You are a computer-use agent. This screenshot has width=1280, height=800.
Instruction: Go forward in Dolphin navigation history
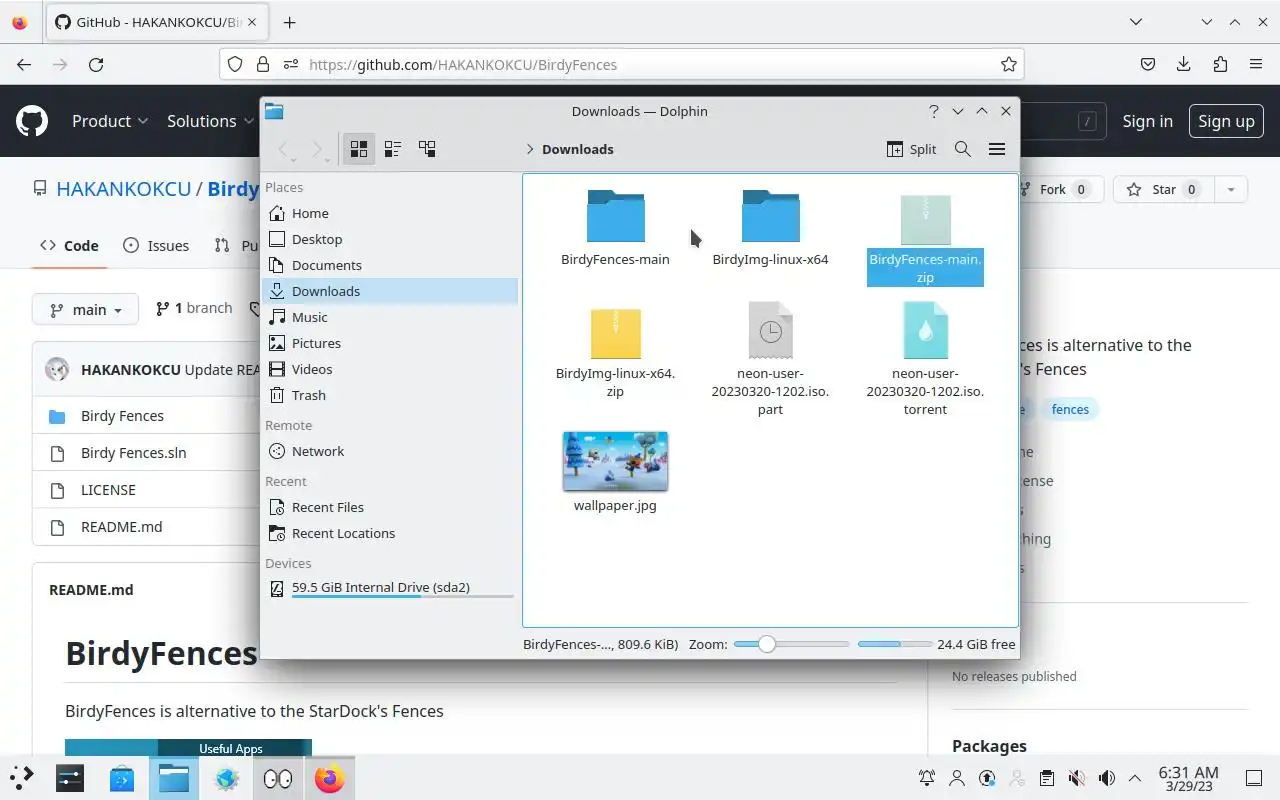coord(318,149)
